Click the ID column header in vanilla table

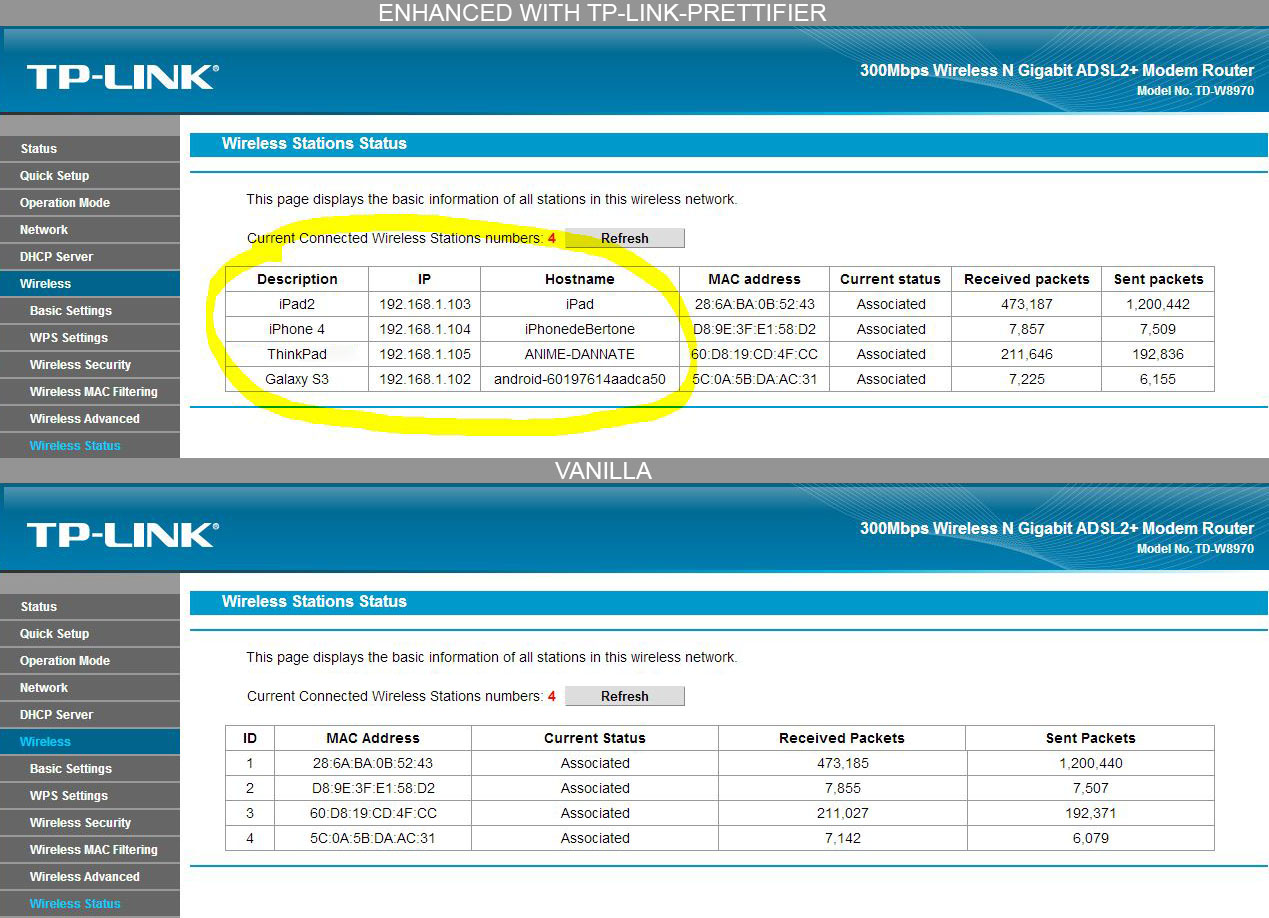point(250,738)
